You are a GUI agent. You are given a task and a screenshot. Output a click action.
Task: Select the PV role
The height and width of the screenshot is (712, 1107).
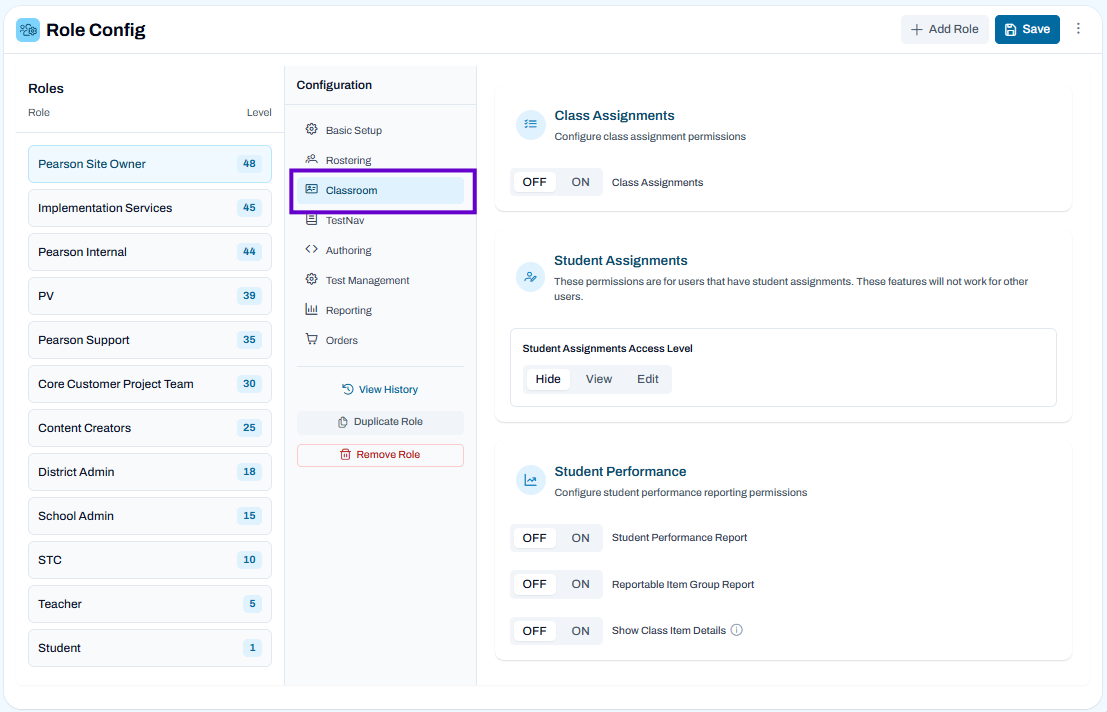pyautogui.click(x=150, y=296)
